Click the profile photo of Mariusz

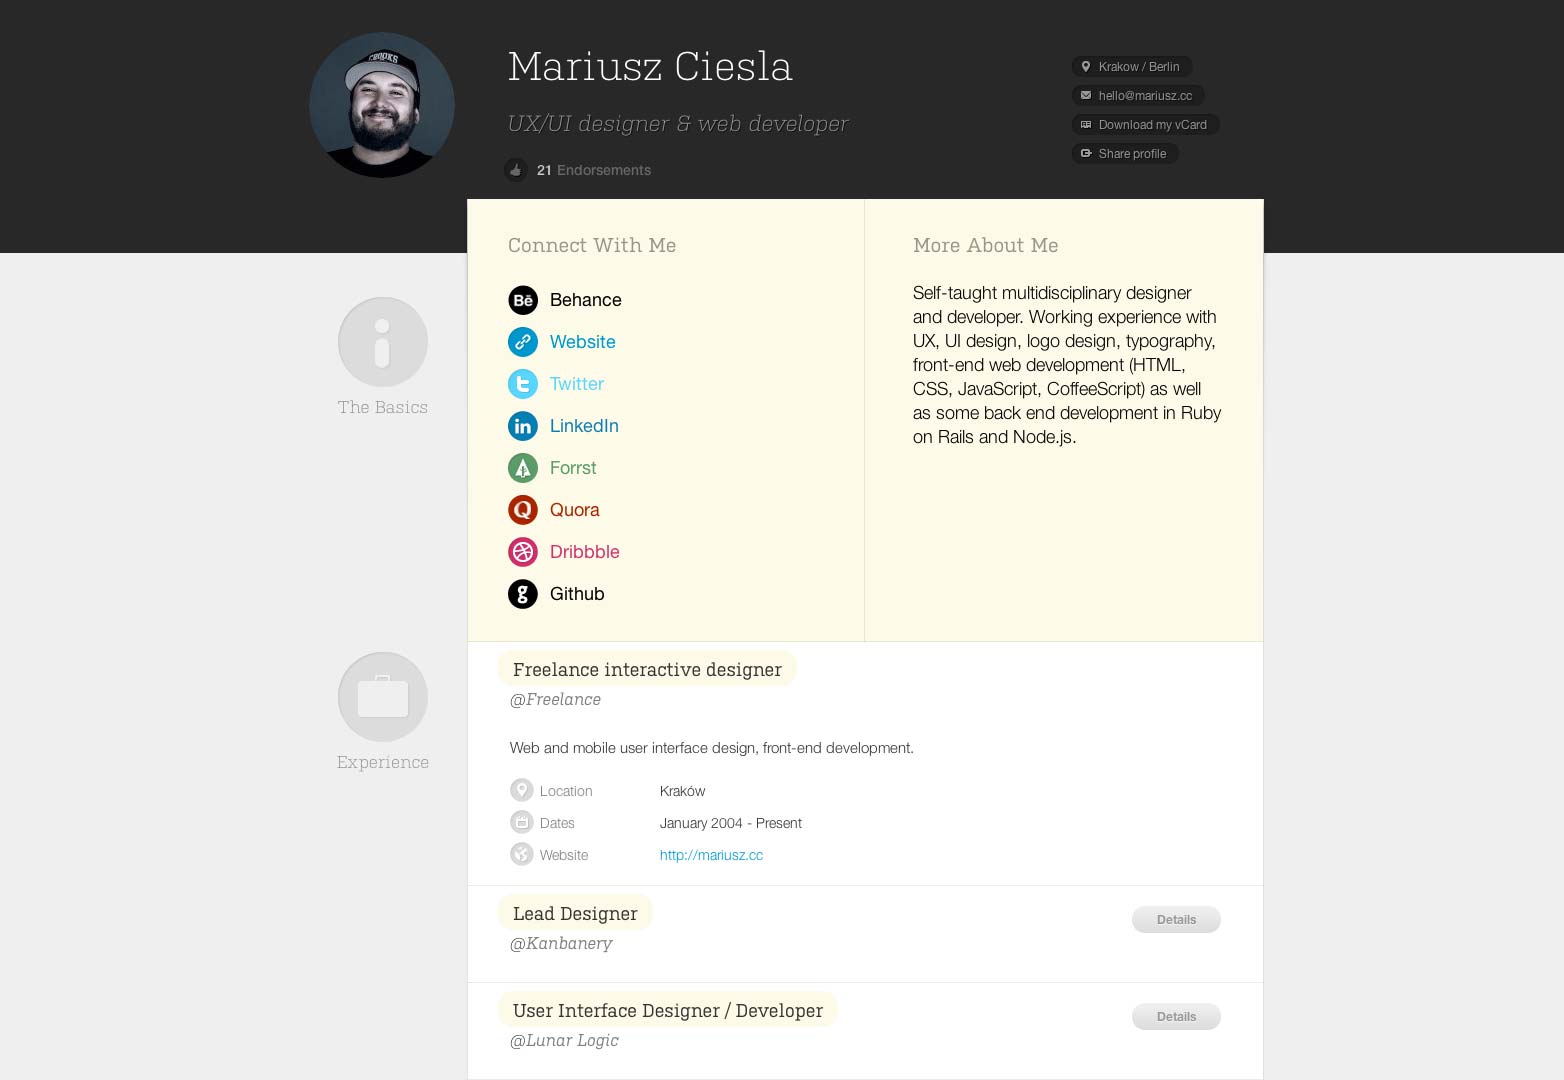(x=382, y=105)
